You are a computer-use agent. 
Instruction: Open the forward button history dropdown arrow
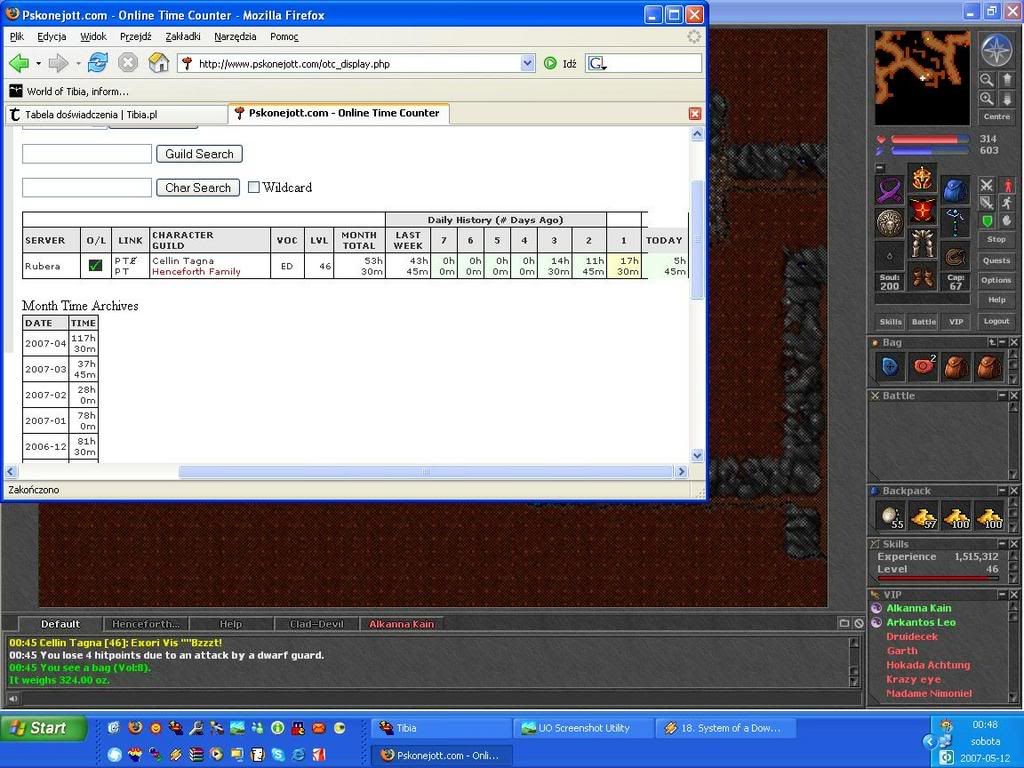(78, 63)
